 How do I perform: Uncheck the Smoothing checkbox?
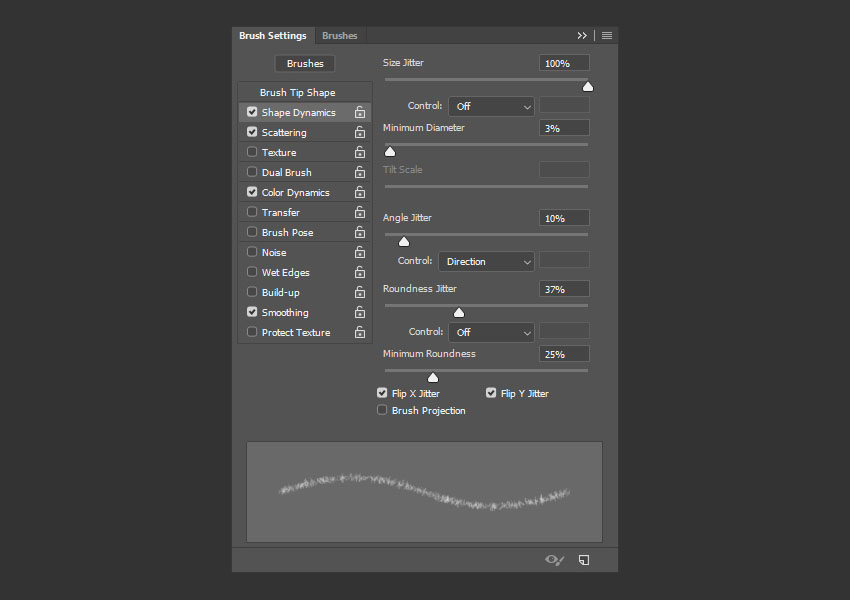tap(252, 312)
